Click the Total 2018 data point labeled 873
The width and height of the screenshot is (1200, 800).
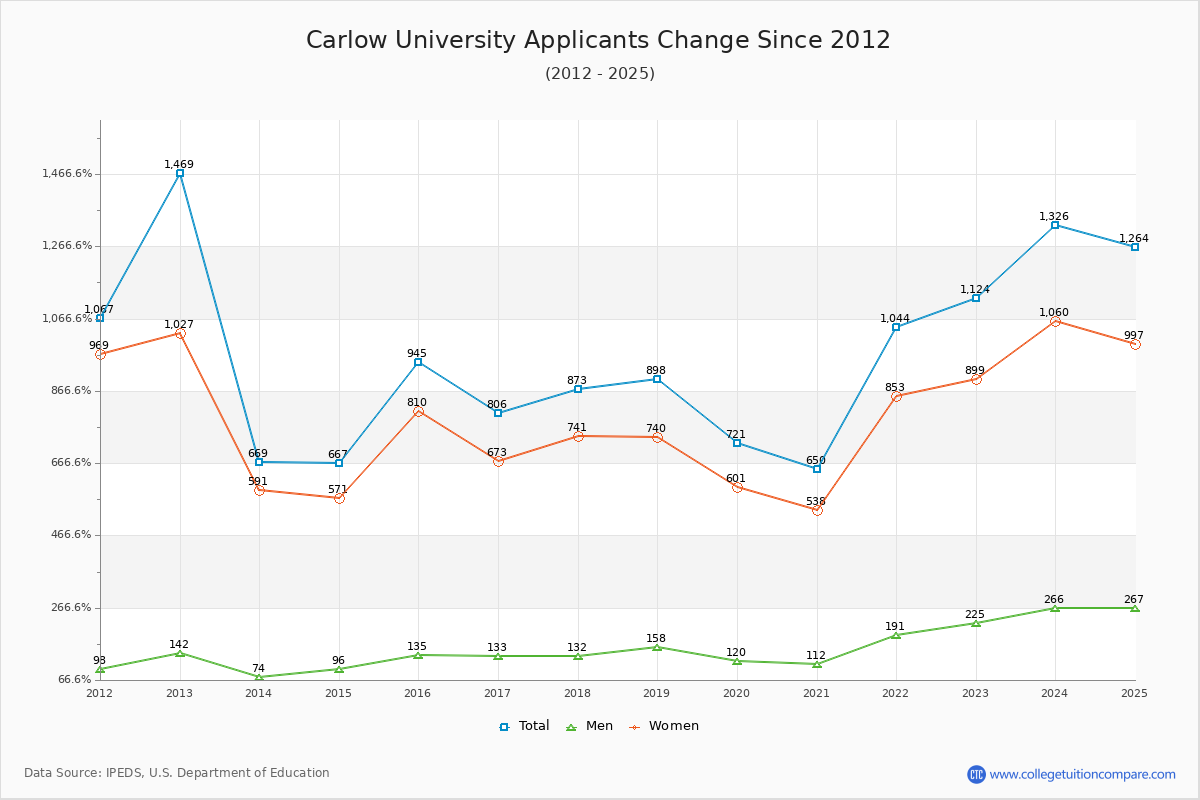pos(578,389)
